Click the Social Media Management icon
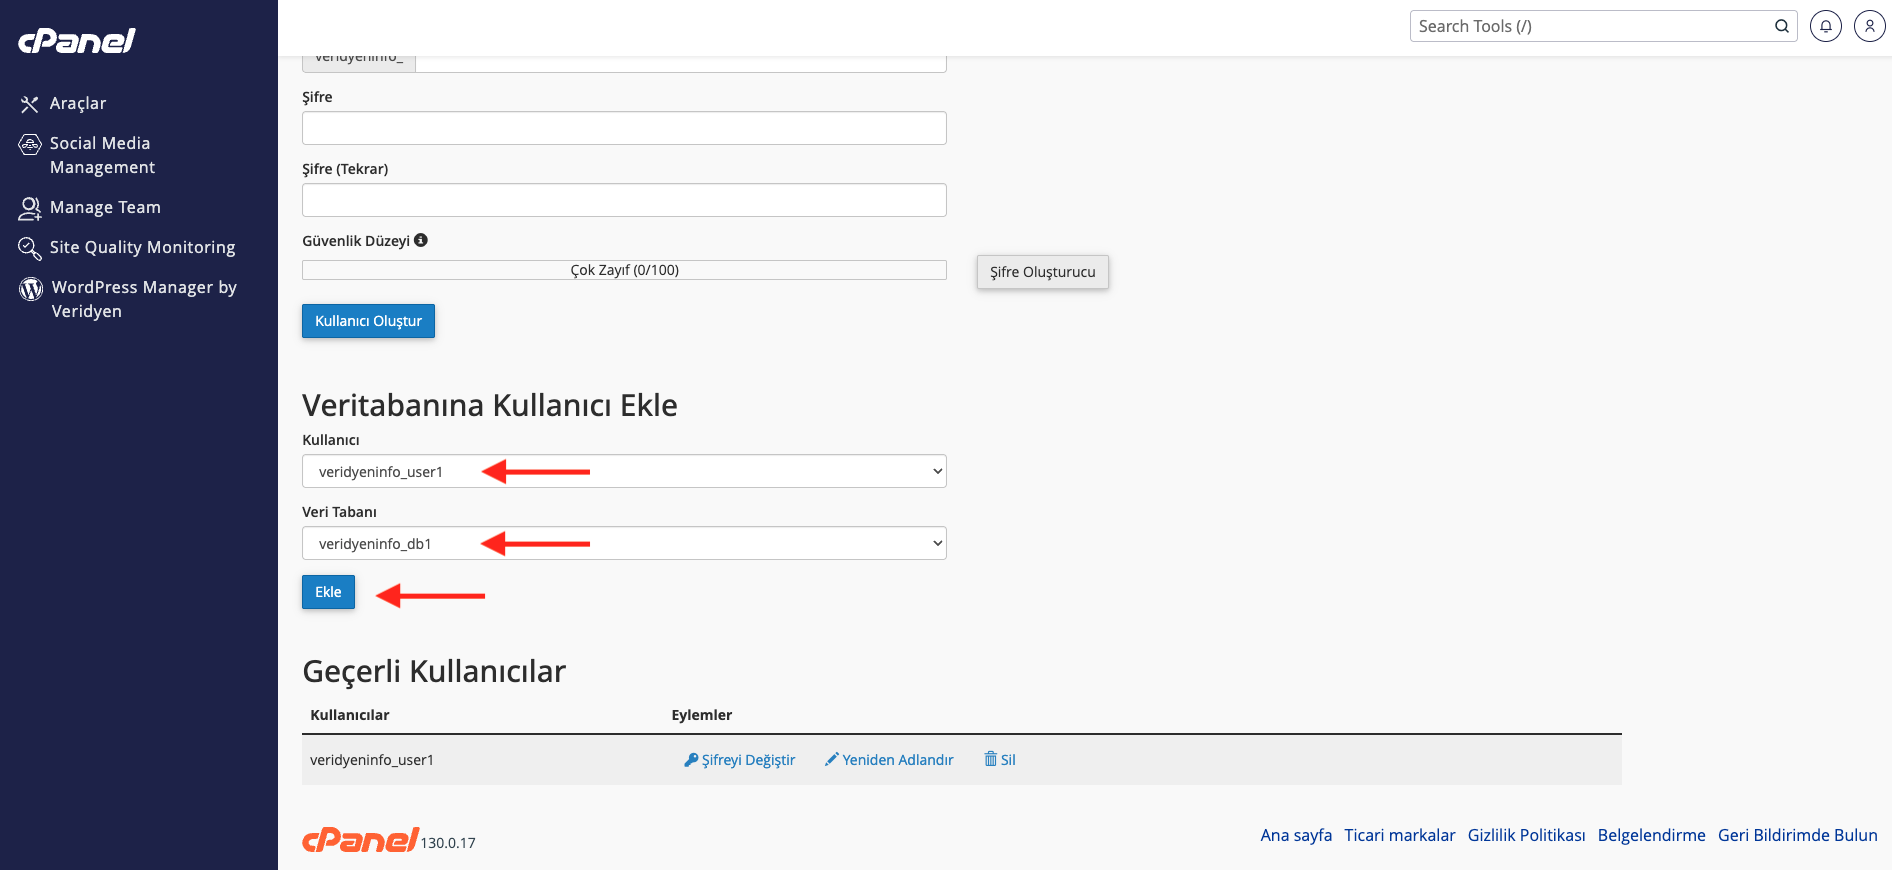 point(30,145)
